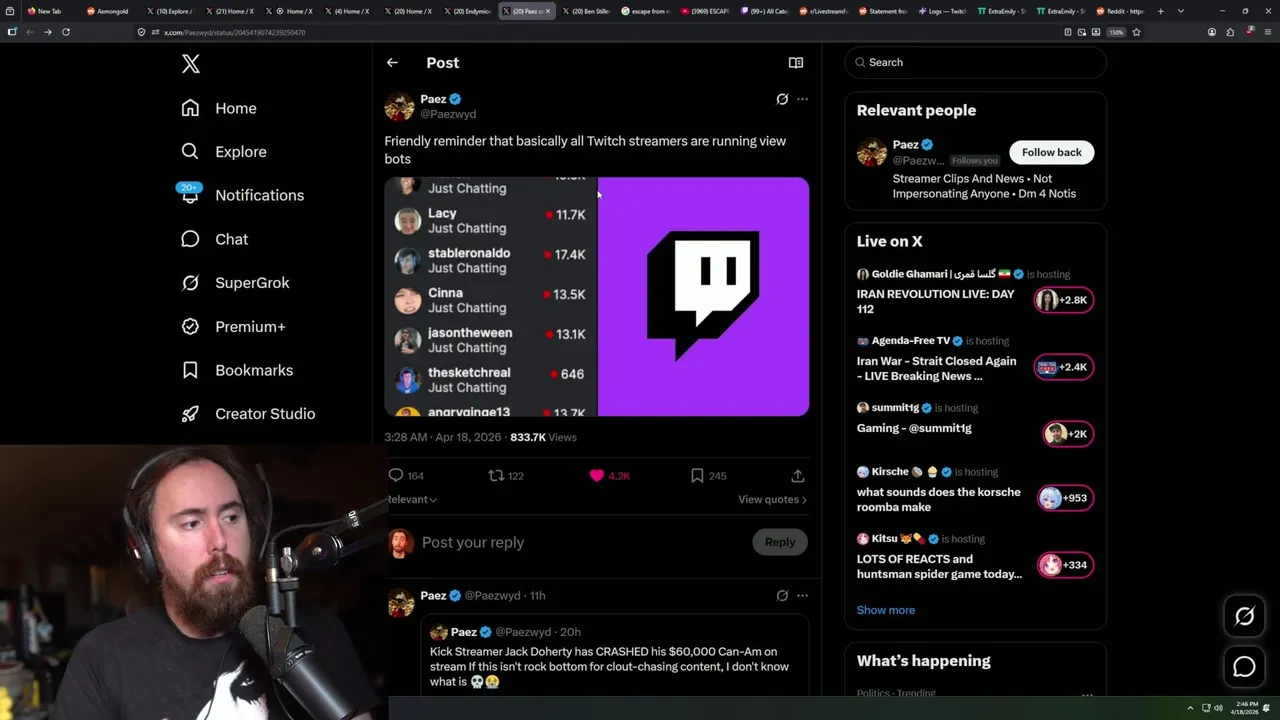Open a new browser tab
1280x720 pixels.
[1160, 11]
